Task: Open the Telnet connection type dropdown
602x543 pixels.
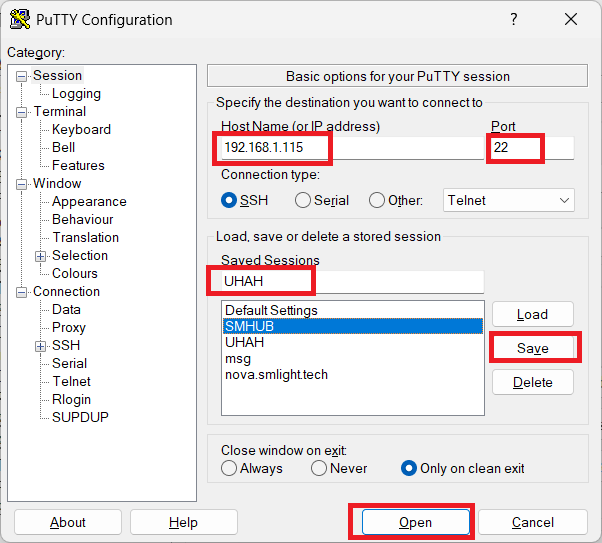Action: [509, 200]
